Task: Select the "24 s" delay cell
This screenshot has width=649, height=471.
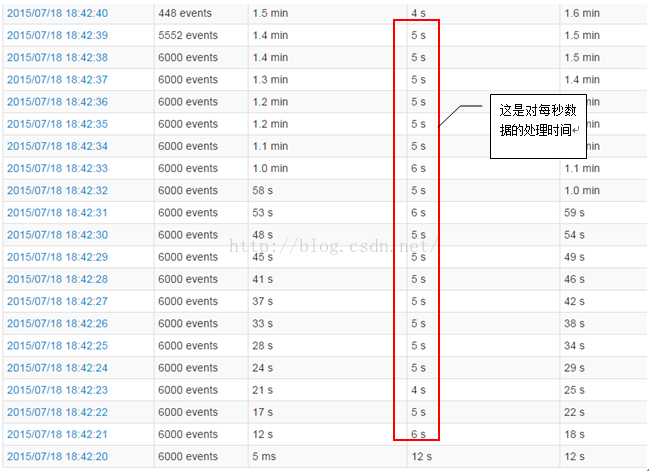Action: point(263,368)
